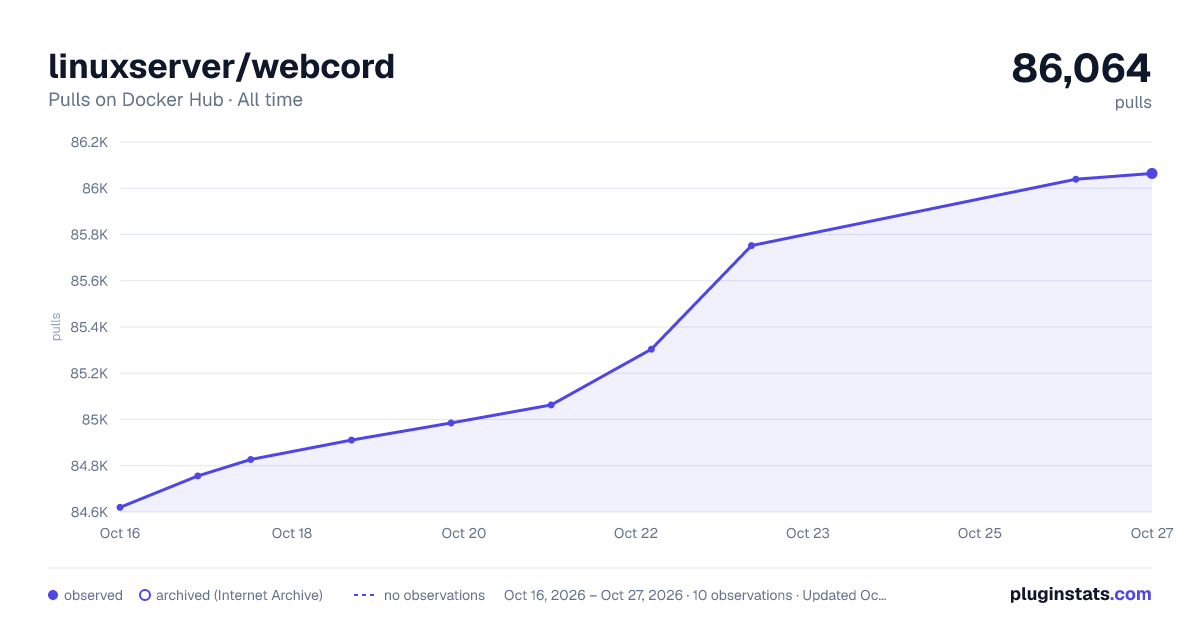The height and width of the screenshot is (630, 1200).
Task: Select the data point near 85.75K pulls
Action: pyautogui.click(x=751, y=245)
